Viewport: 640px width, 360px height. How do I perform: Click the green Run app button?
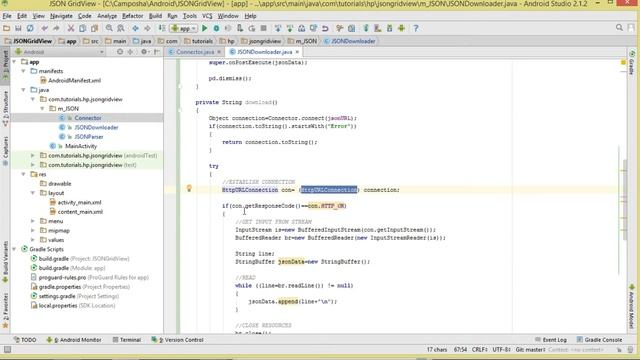(x=204, y=28)
